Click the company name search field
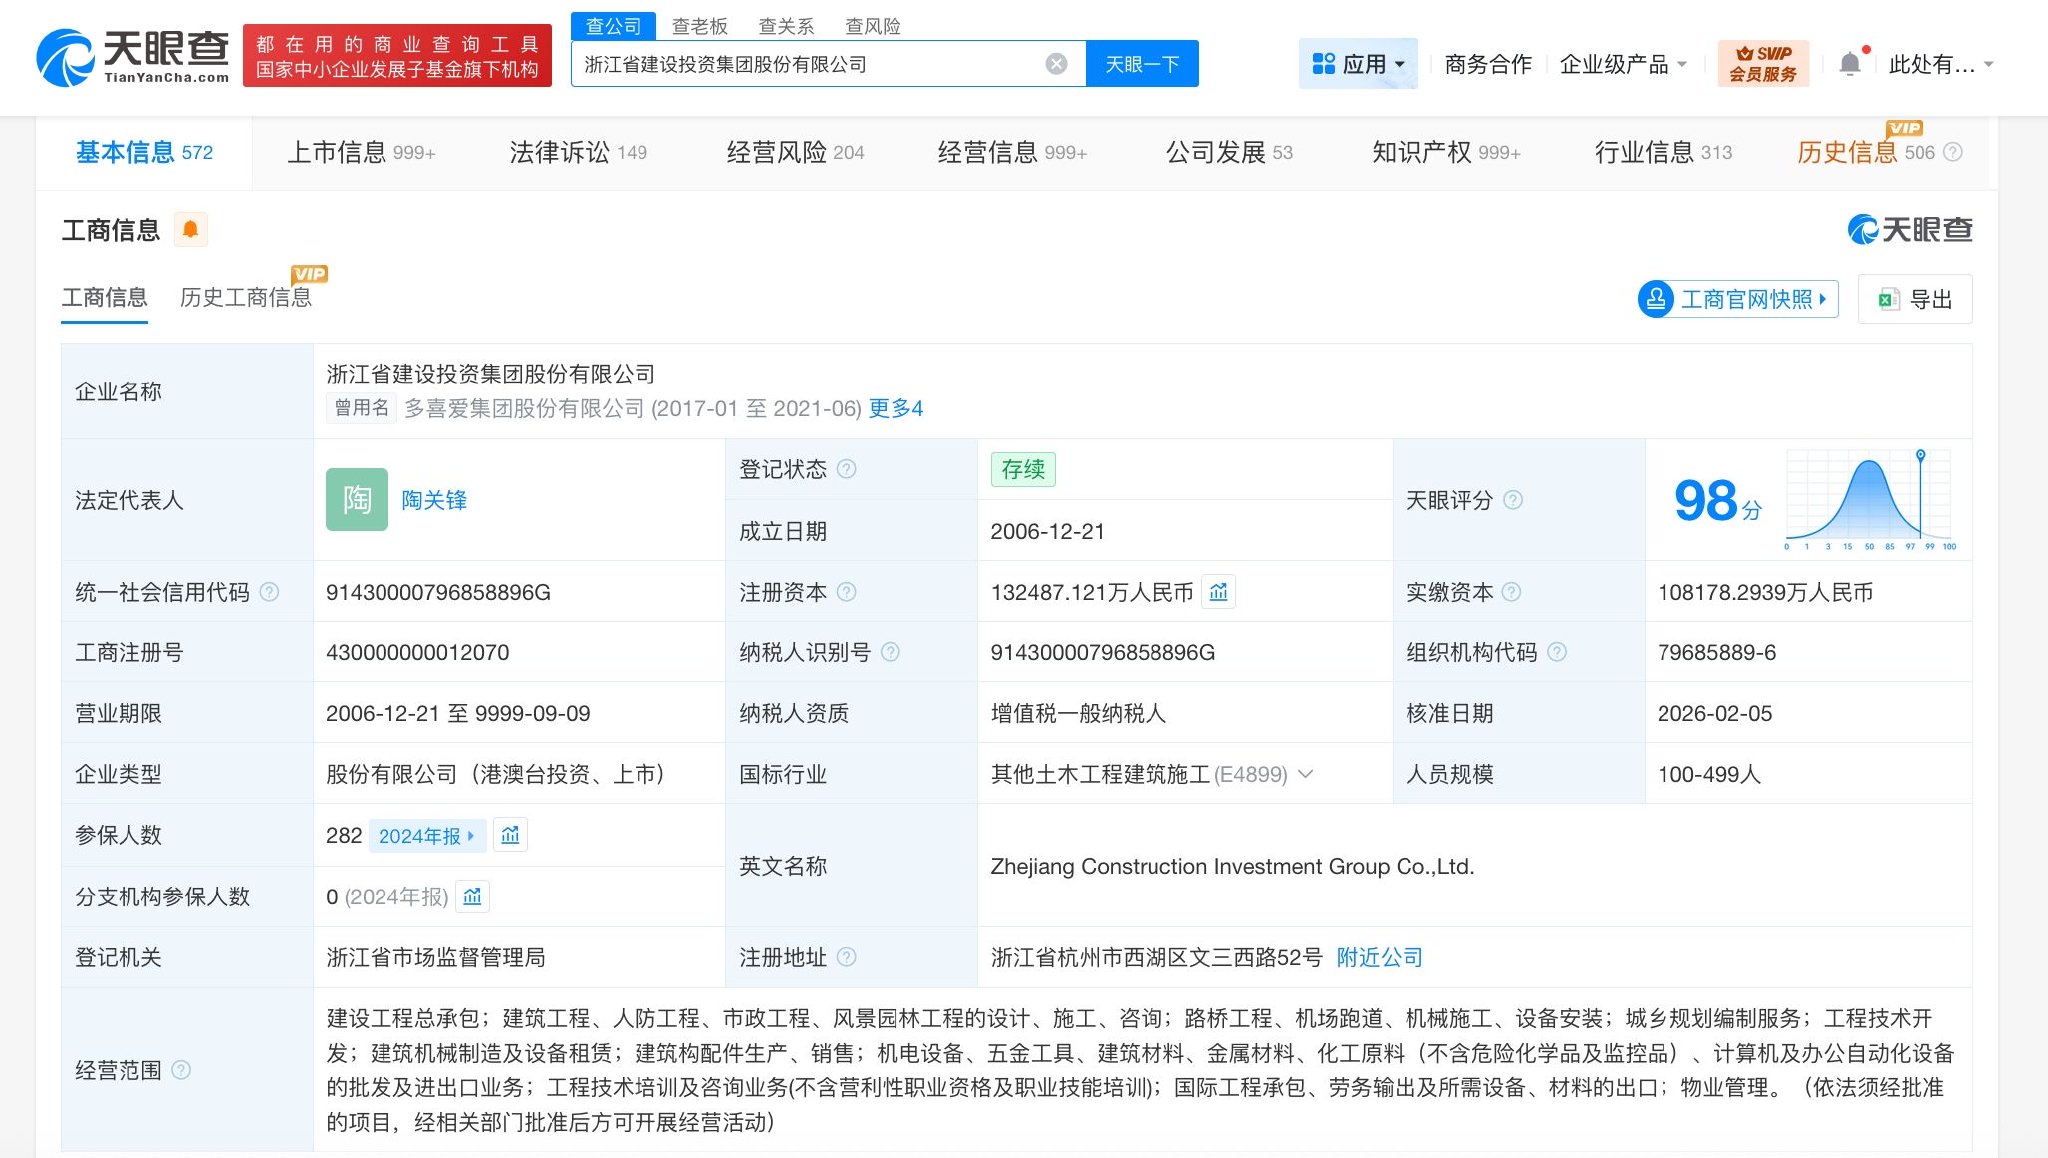This screenshot has height=1158, width=2048. (x=810, y=64)
